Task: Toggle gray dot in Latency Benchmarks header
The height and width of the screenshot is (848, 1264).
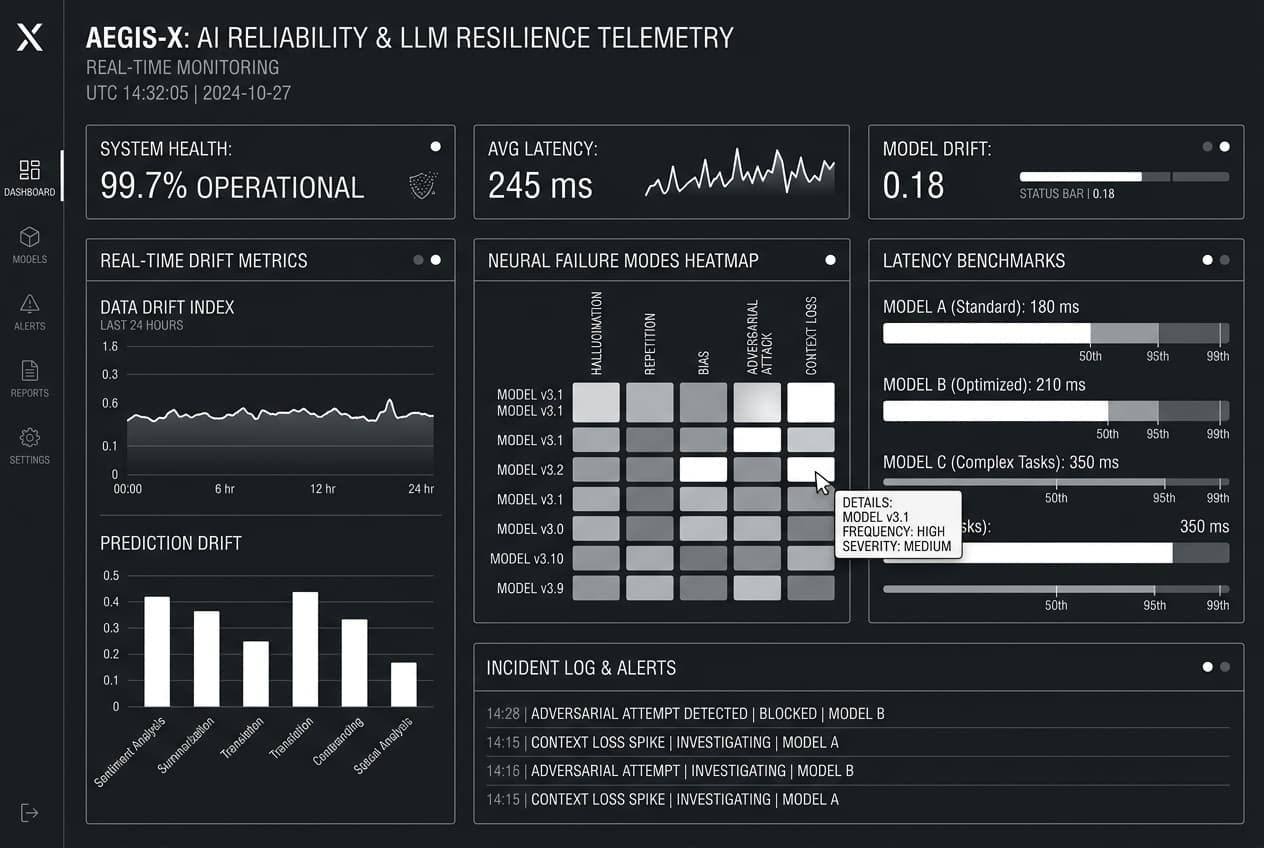Action: click(x=1225, y=260)
